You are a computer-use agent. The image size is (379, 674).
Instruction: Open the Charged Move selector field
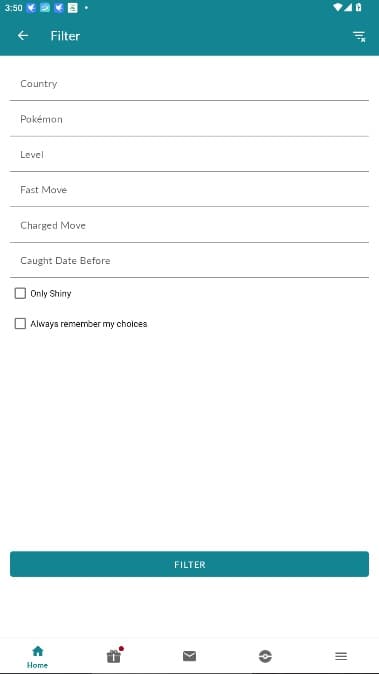click(x=190, y=225)
